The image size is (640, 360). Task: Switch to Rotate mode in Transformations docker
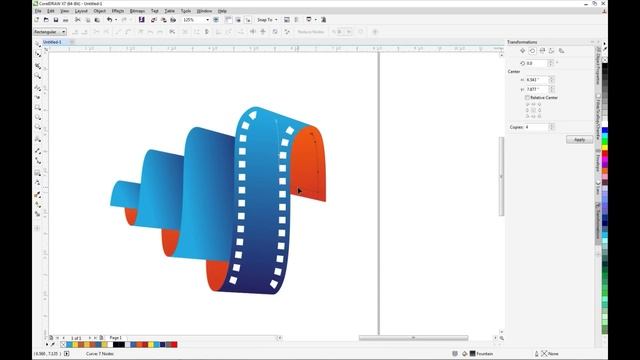532,51
